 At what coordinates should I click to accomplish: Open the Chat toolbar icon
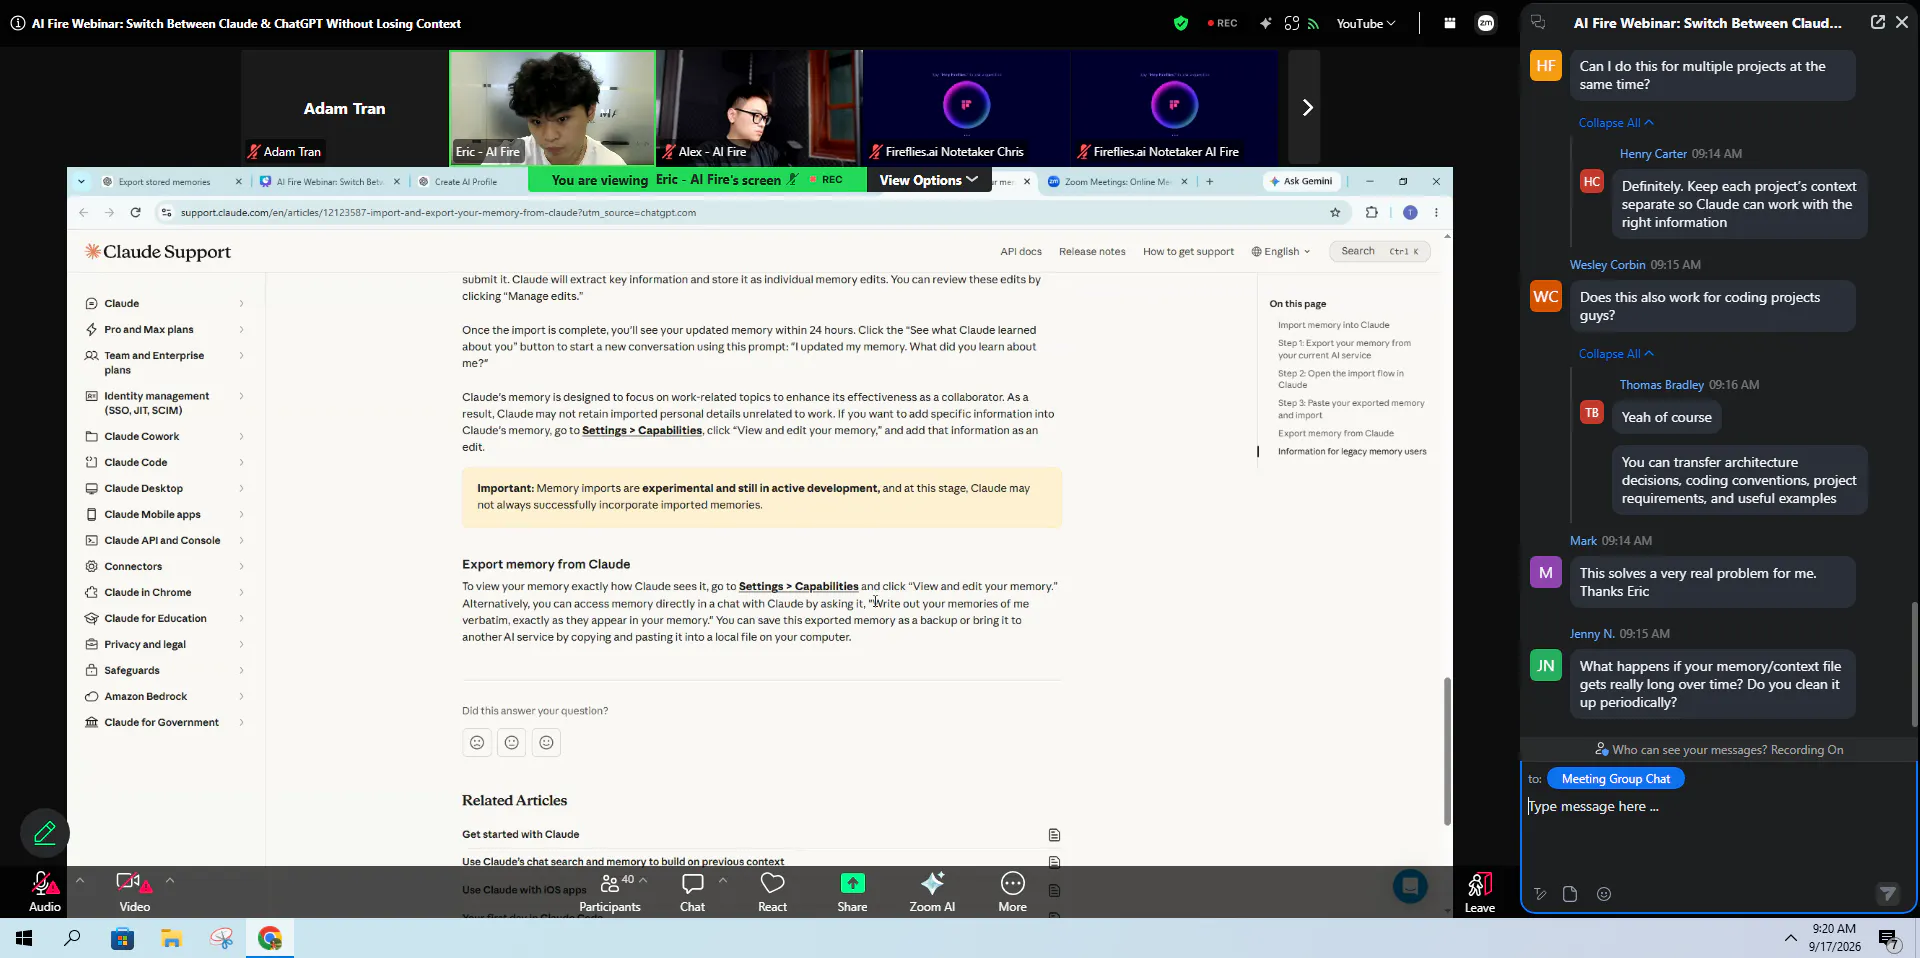coord(692,884)
